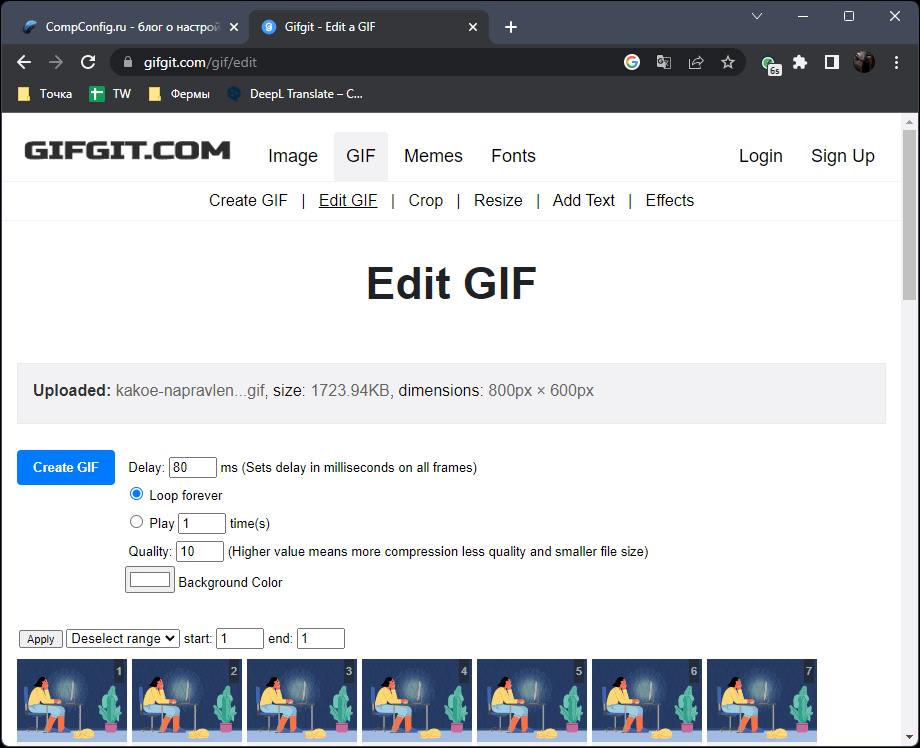The height and width of the screenshot is (748, 920).
Task: Select frame 4 thumbnail
Action: coord(417,700)
